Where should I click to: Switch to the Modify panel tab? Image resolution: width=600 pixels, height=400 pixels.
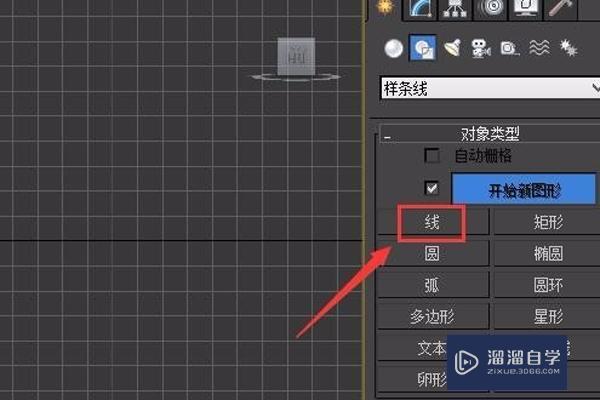(x=421, y=8)
